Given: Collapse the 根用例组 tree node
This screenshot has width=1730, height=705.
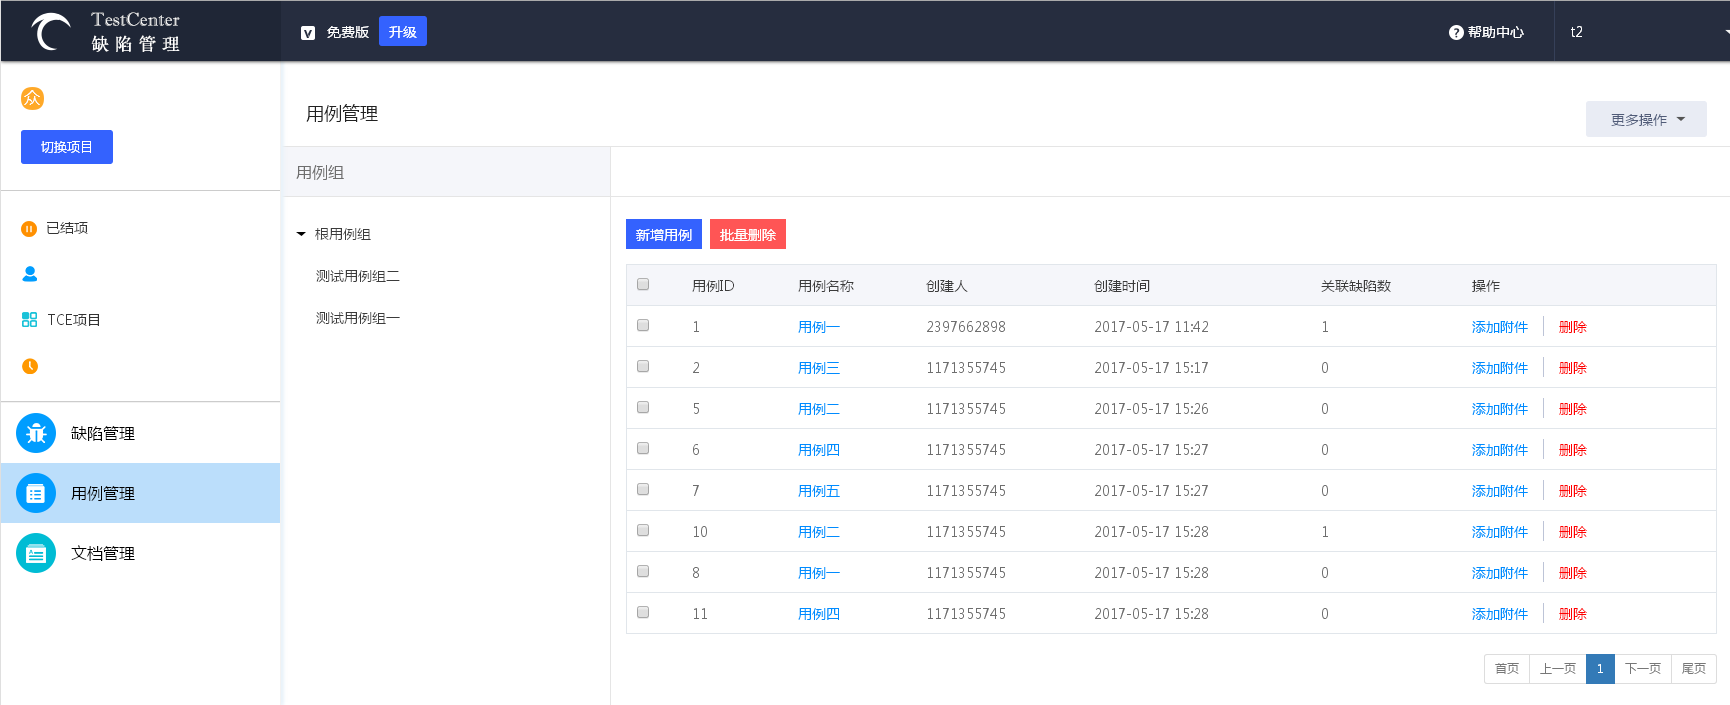Looking at the screenshot, I should pyautogui.click(x=301, y=234).
